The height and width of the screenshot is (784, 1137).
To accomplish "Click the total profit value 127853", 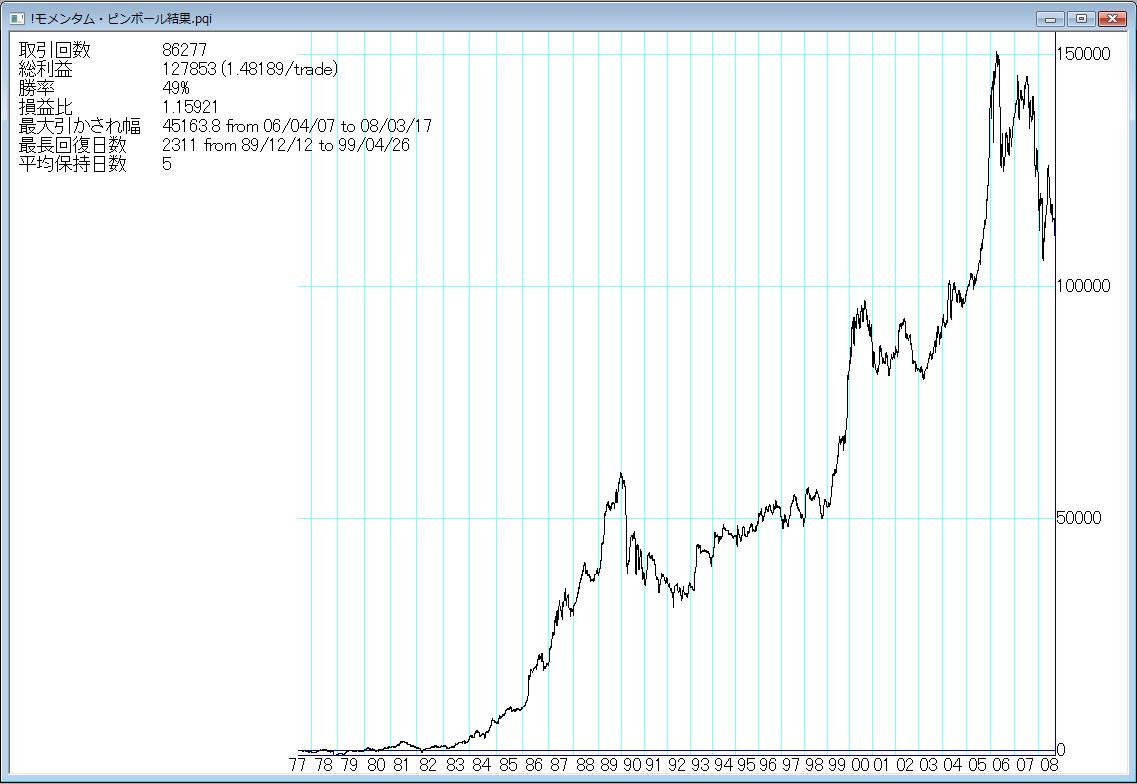I will (x=186, y=69).
